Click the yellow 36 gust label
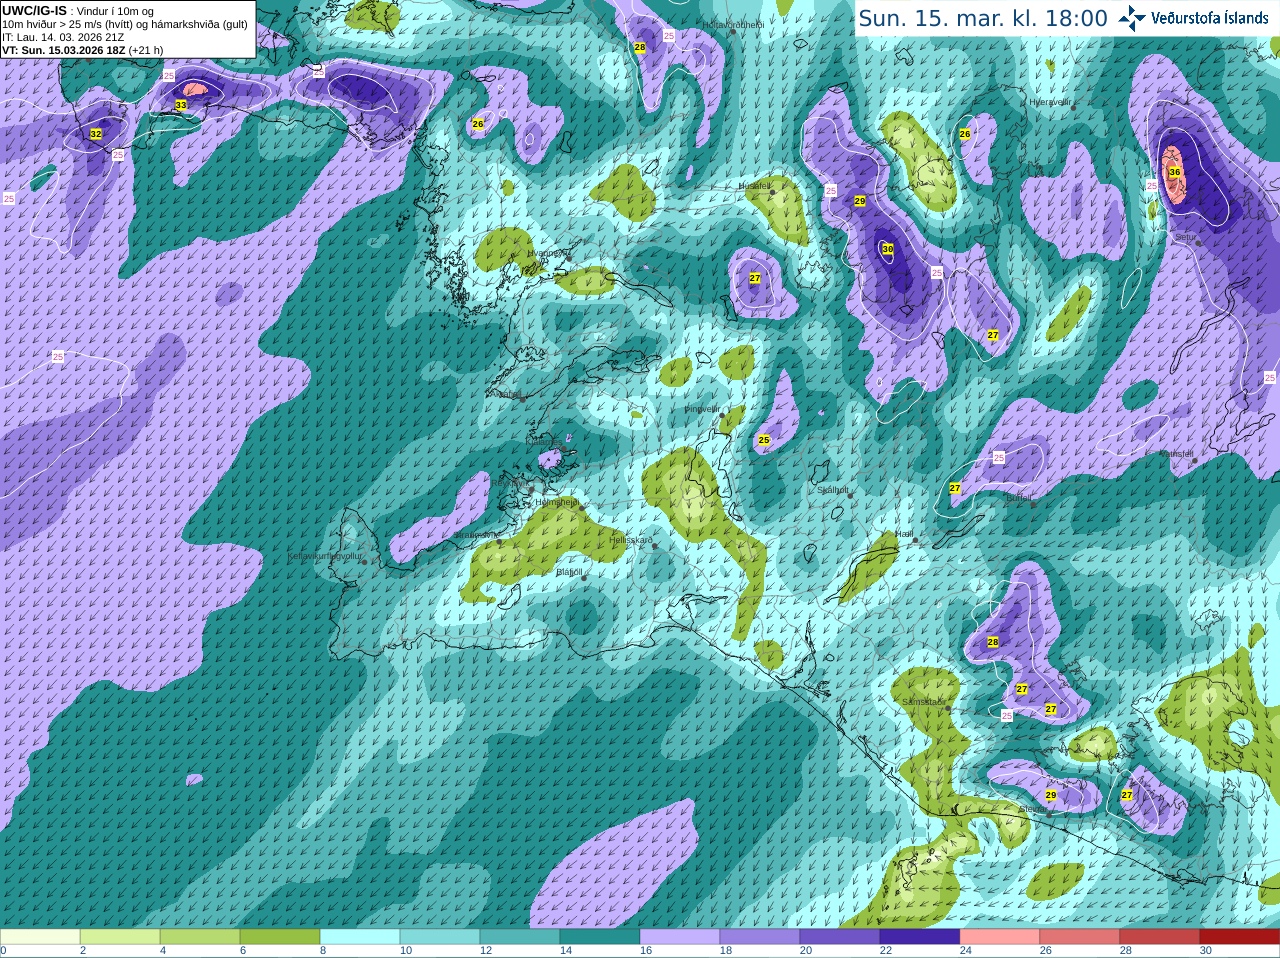The width and height of the screenshot is (1280, 958). click(1175, 172)
